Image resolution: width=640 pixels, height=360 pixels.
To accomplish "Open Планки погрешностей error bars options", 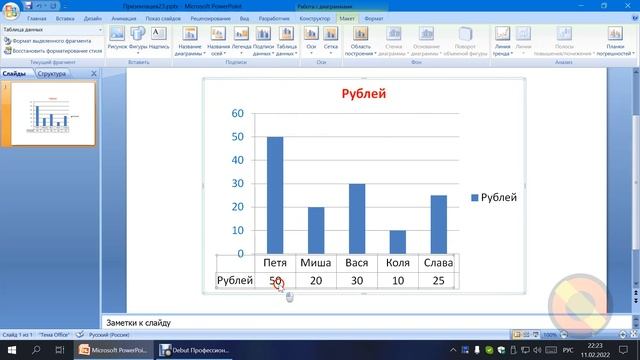I will [x=615, y=41].
